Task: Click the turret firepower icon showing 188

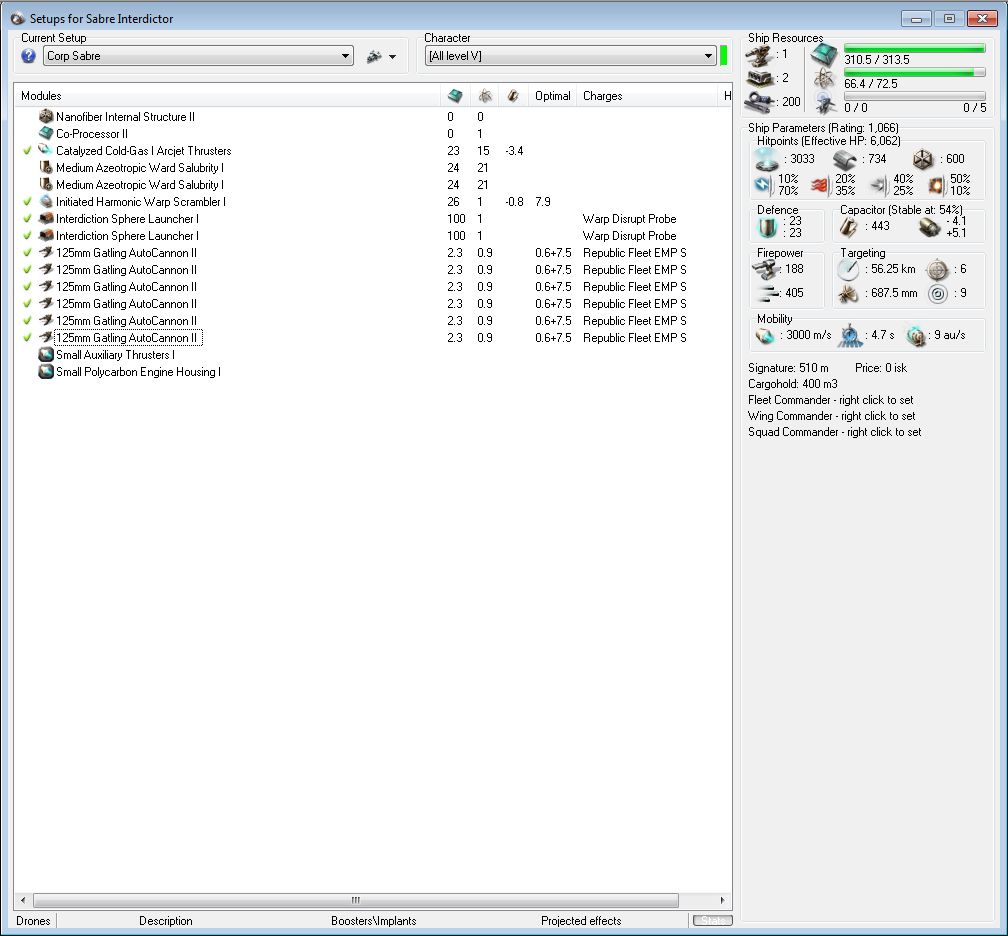Action: pyautogui.click(x=766, y=269)
